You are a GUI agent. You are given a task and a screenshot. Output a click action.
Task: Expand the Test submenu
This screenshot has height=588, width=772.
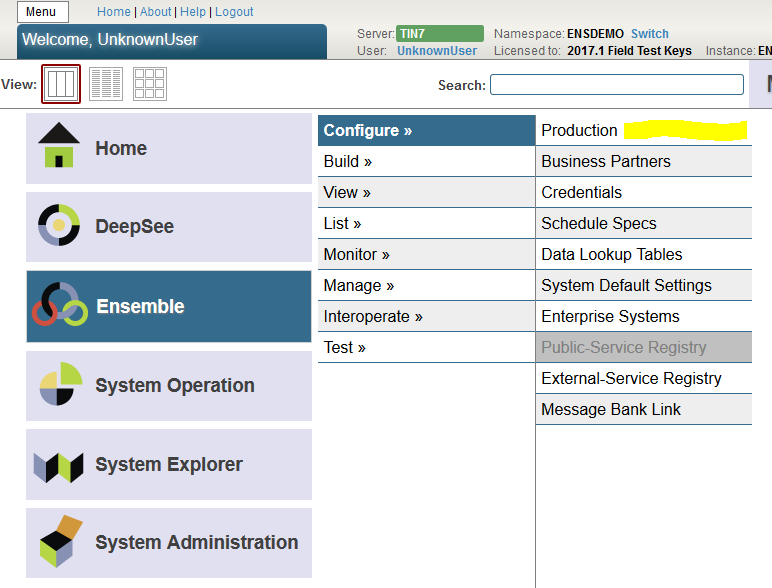coord(426,348)
